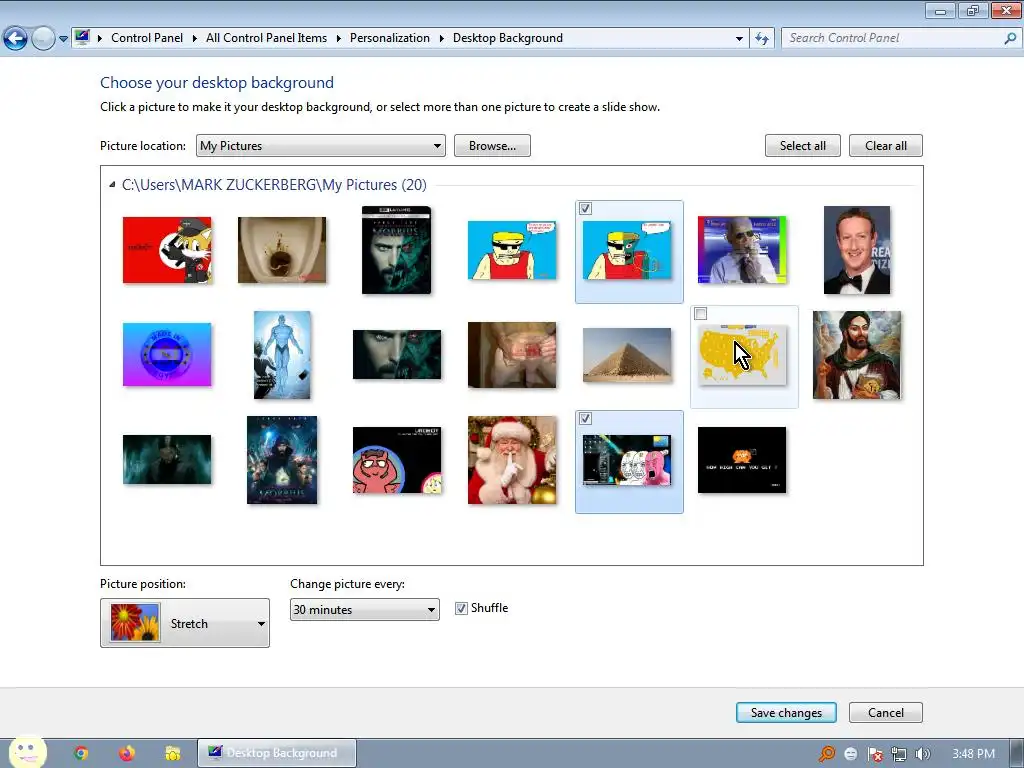The width and height of the screenshot is (1024, 768).
Task: Open the volume speaker tray icon
Action: 923,754
